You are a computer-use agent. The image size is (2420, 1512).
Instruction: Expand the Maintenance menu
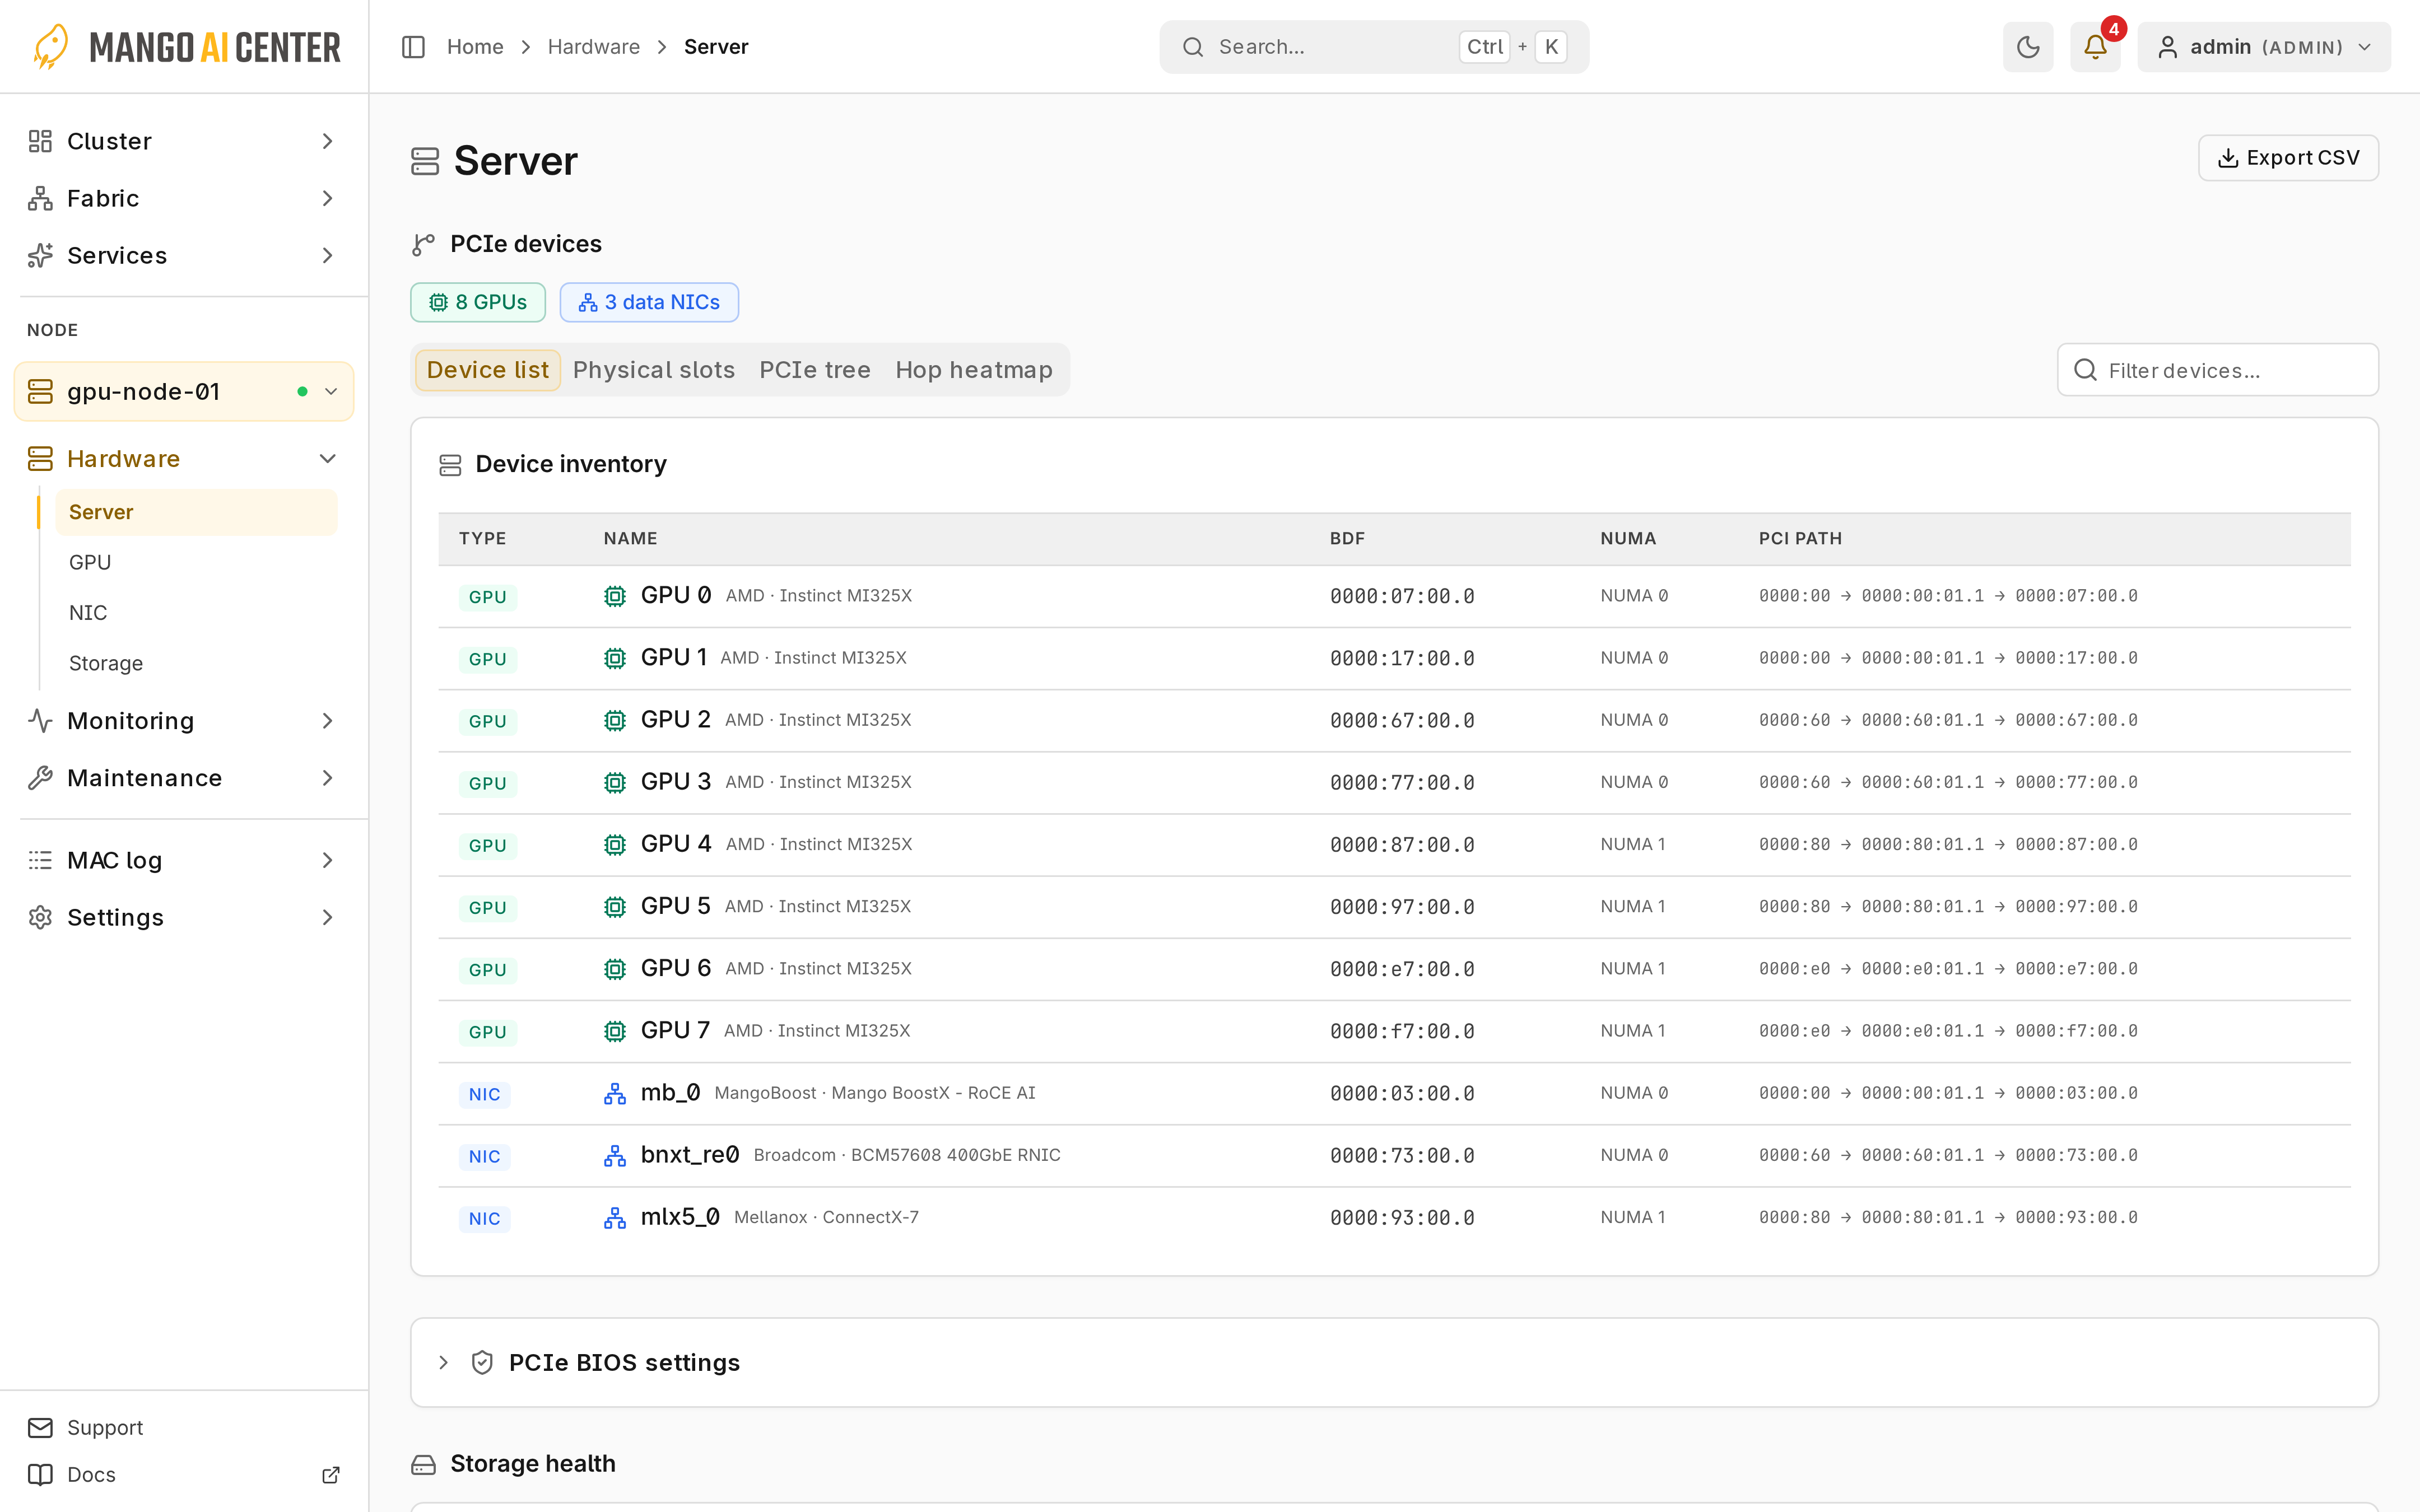(184, 777)
